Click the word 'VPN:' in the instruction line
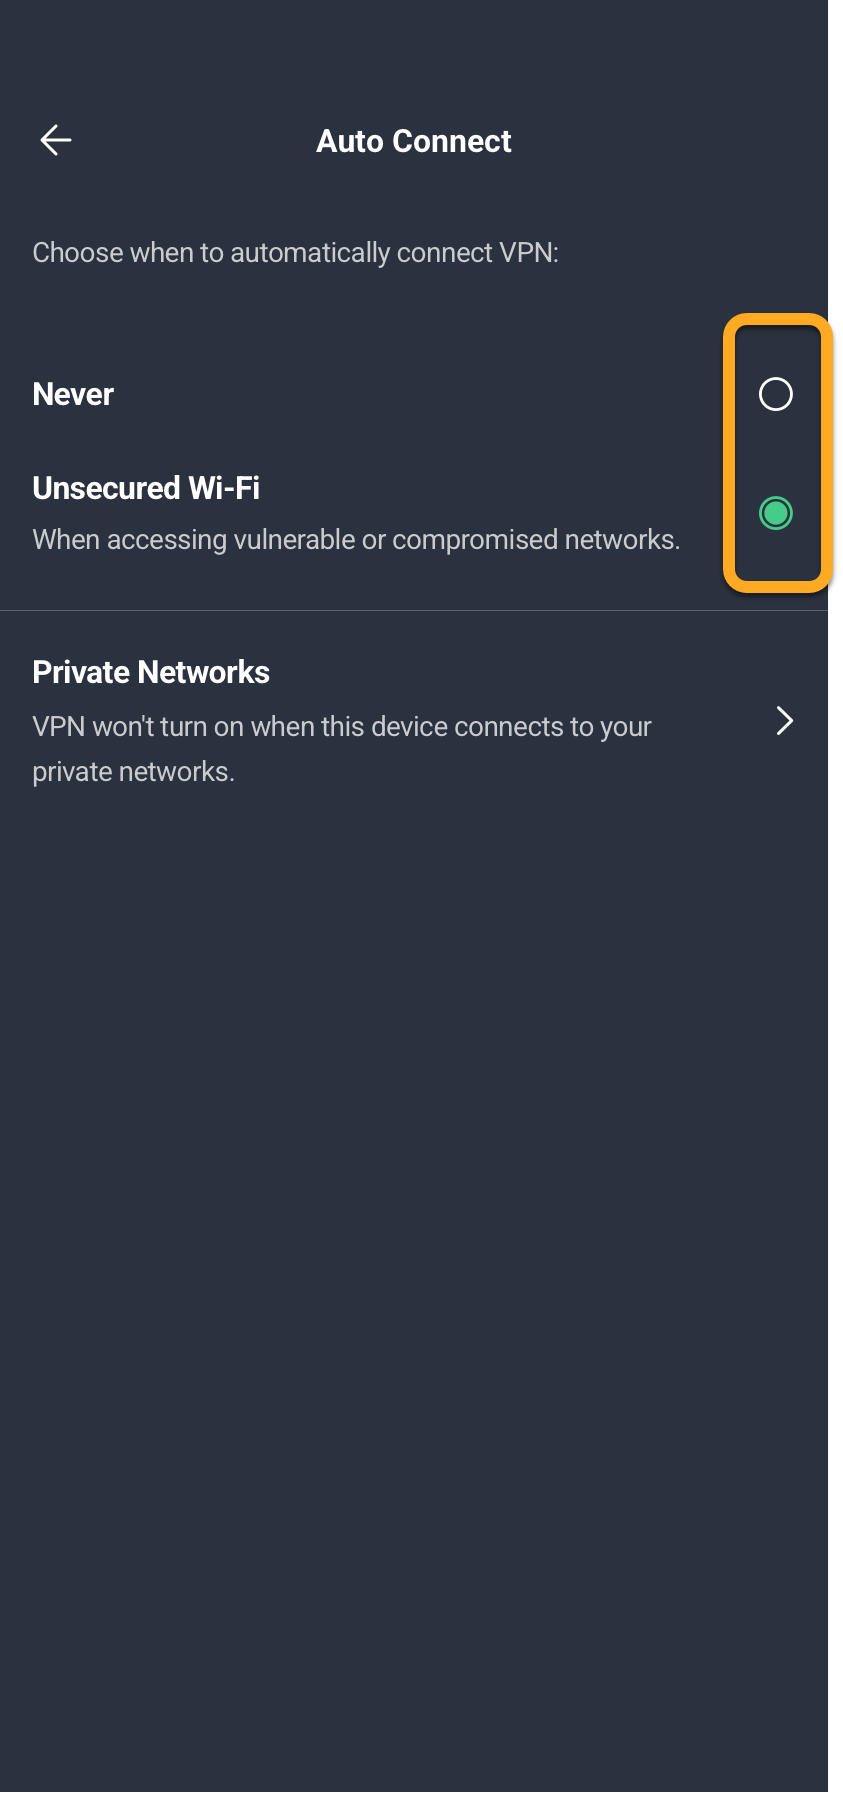 pyautogui.click(x=529, y=252)
